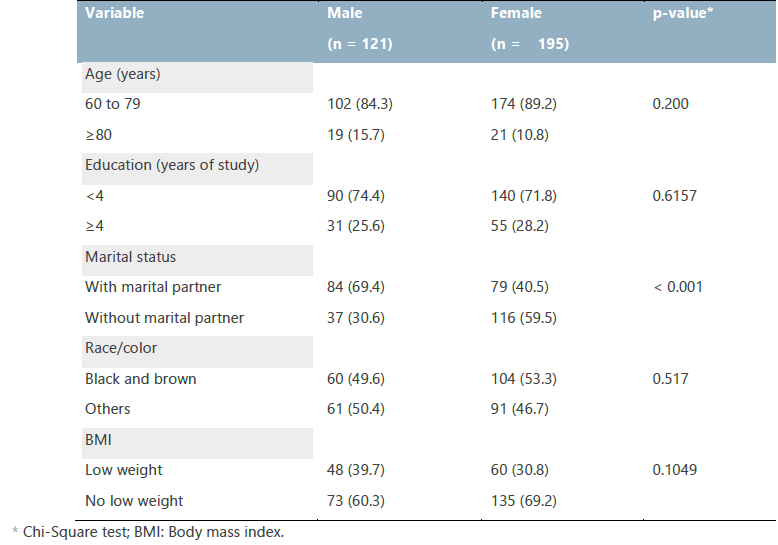Screen dimensions: 778x545
Task: Select the Male column header
Action: [x=345, y=14]
